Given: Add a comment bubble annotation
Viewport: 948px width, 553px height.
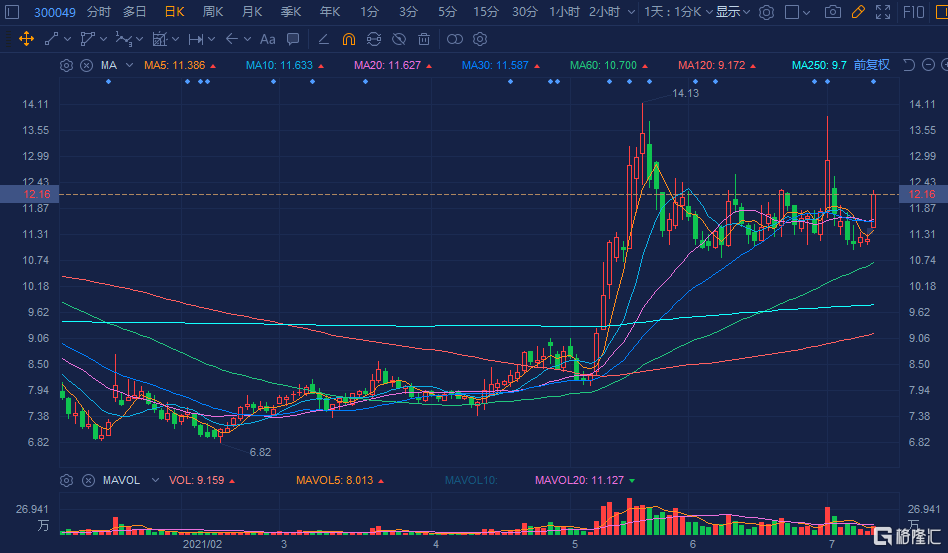Looking at the screenshot, I should [292, 39].
